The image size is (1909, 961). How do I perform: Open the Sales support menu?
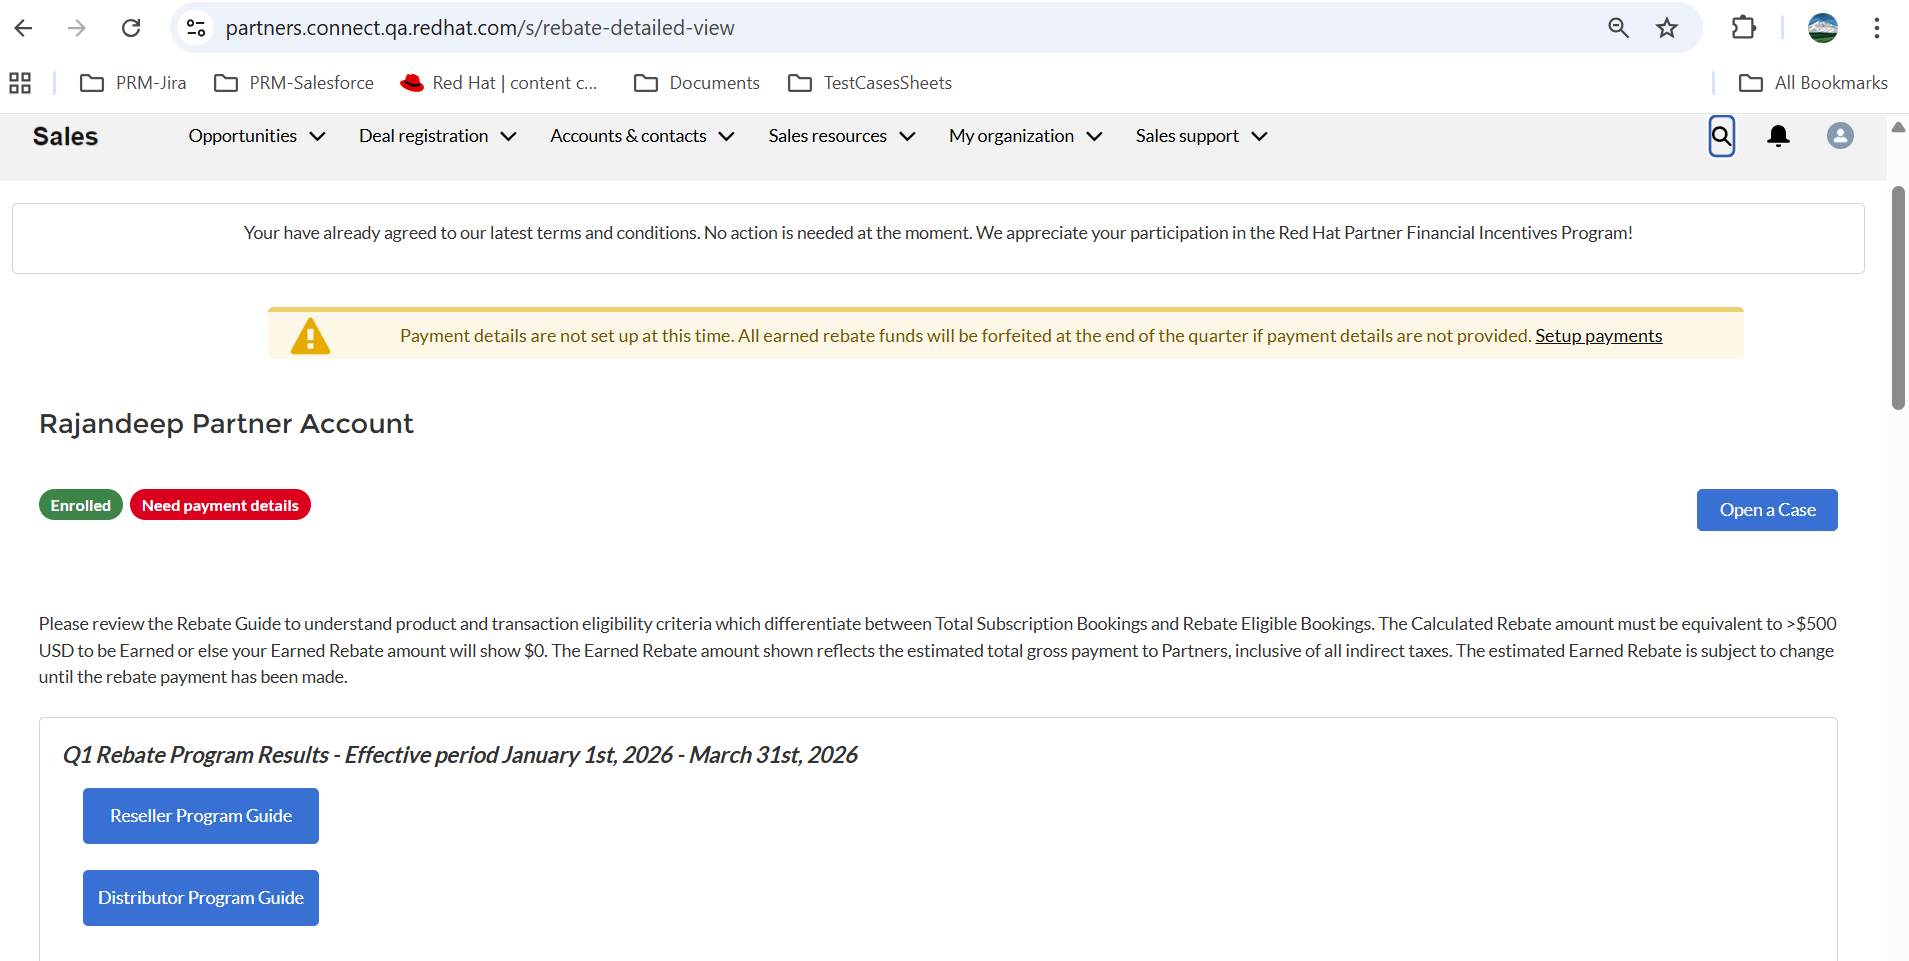(1201, 136)
